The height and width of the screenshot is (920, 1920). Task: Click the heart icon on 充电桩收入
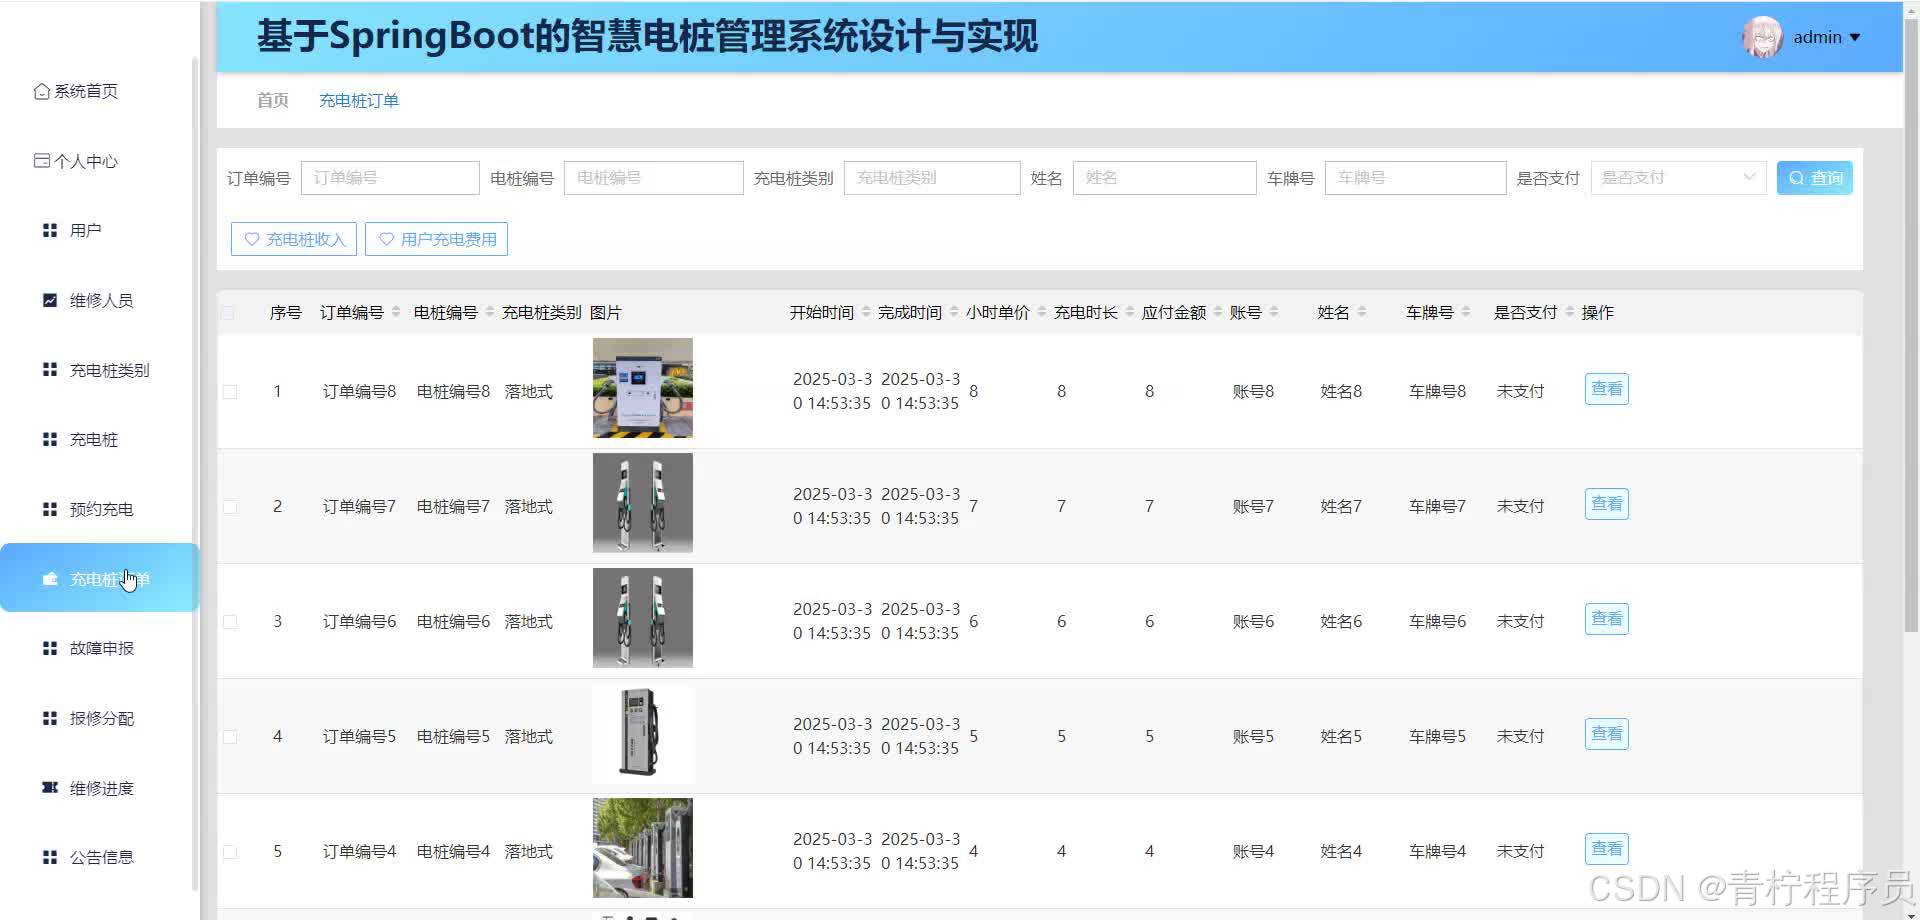252,239
